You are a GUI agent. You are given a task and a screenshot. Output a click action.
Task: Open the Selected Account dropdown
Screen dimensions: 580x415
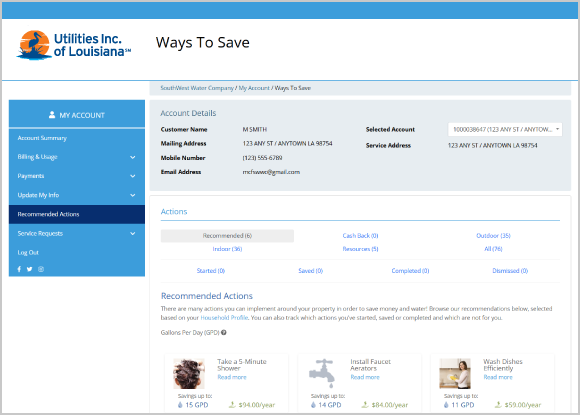(x=505, y=129)
